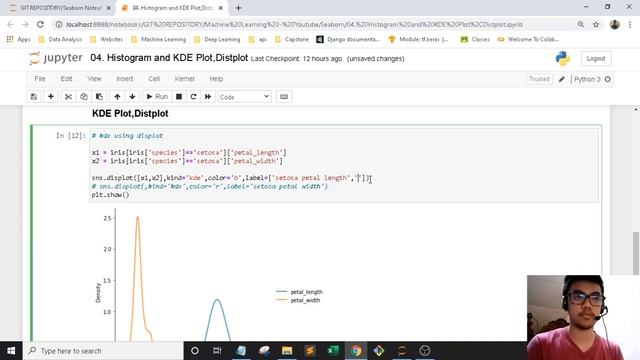Open Capstone bookmark folder
The width and height of the screenshot is (640, 360).
click(292, 39)
